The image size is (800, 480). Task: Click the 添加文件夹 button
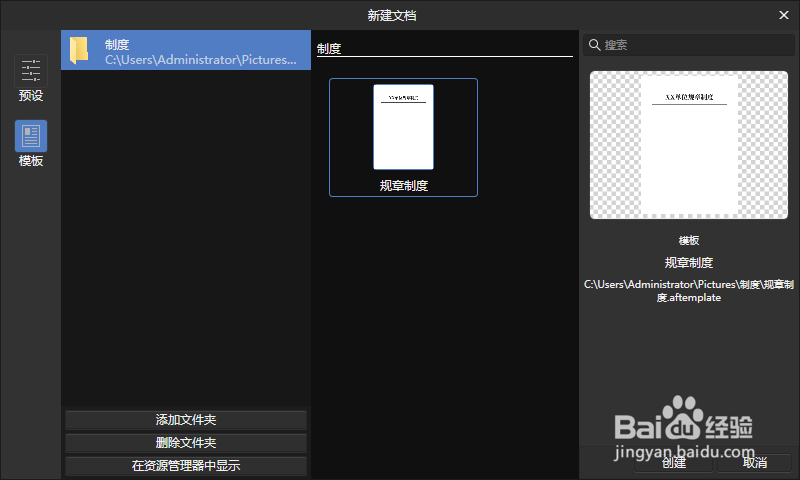[x=186, y=420]
